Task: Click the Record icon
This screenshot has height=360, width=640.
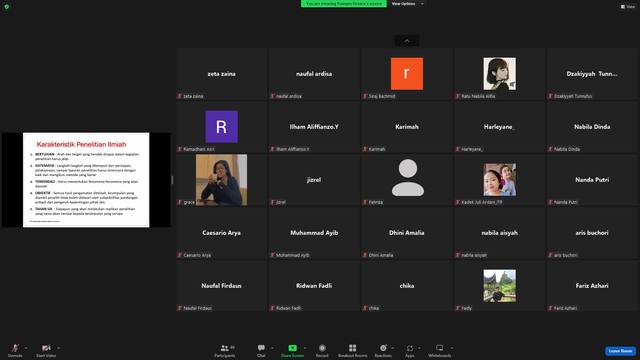Action: [x=322, y=348]
